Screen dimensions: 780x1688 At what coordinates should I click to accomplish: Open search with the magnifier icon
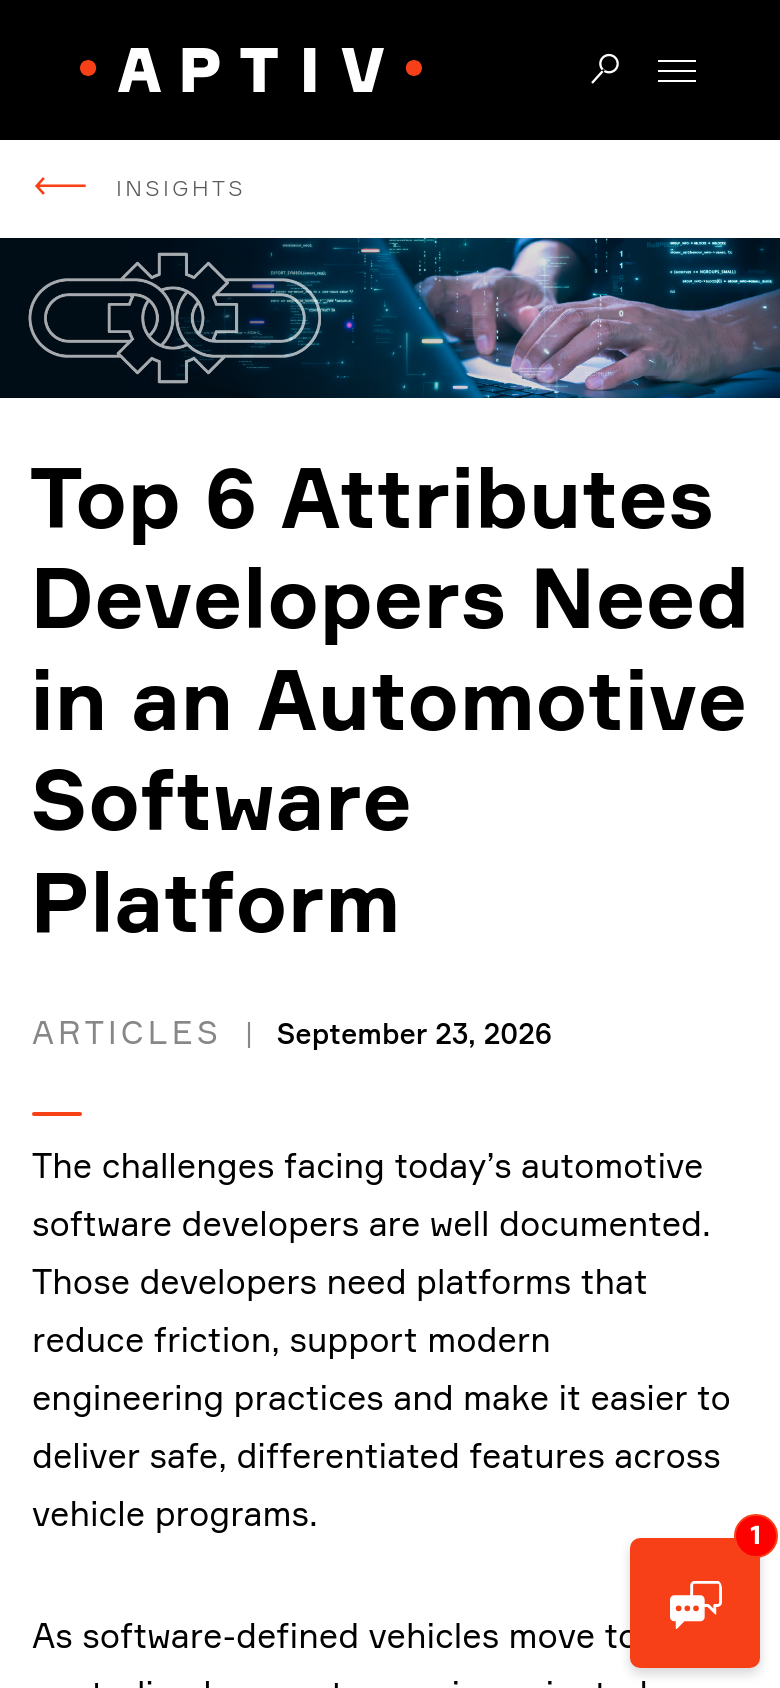pos(605,69)
